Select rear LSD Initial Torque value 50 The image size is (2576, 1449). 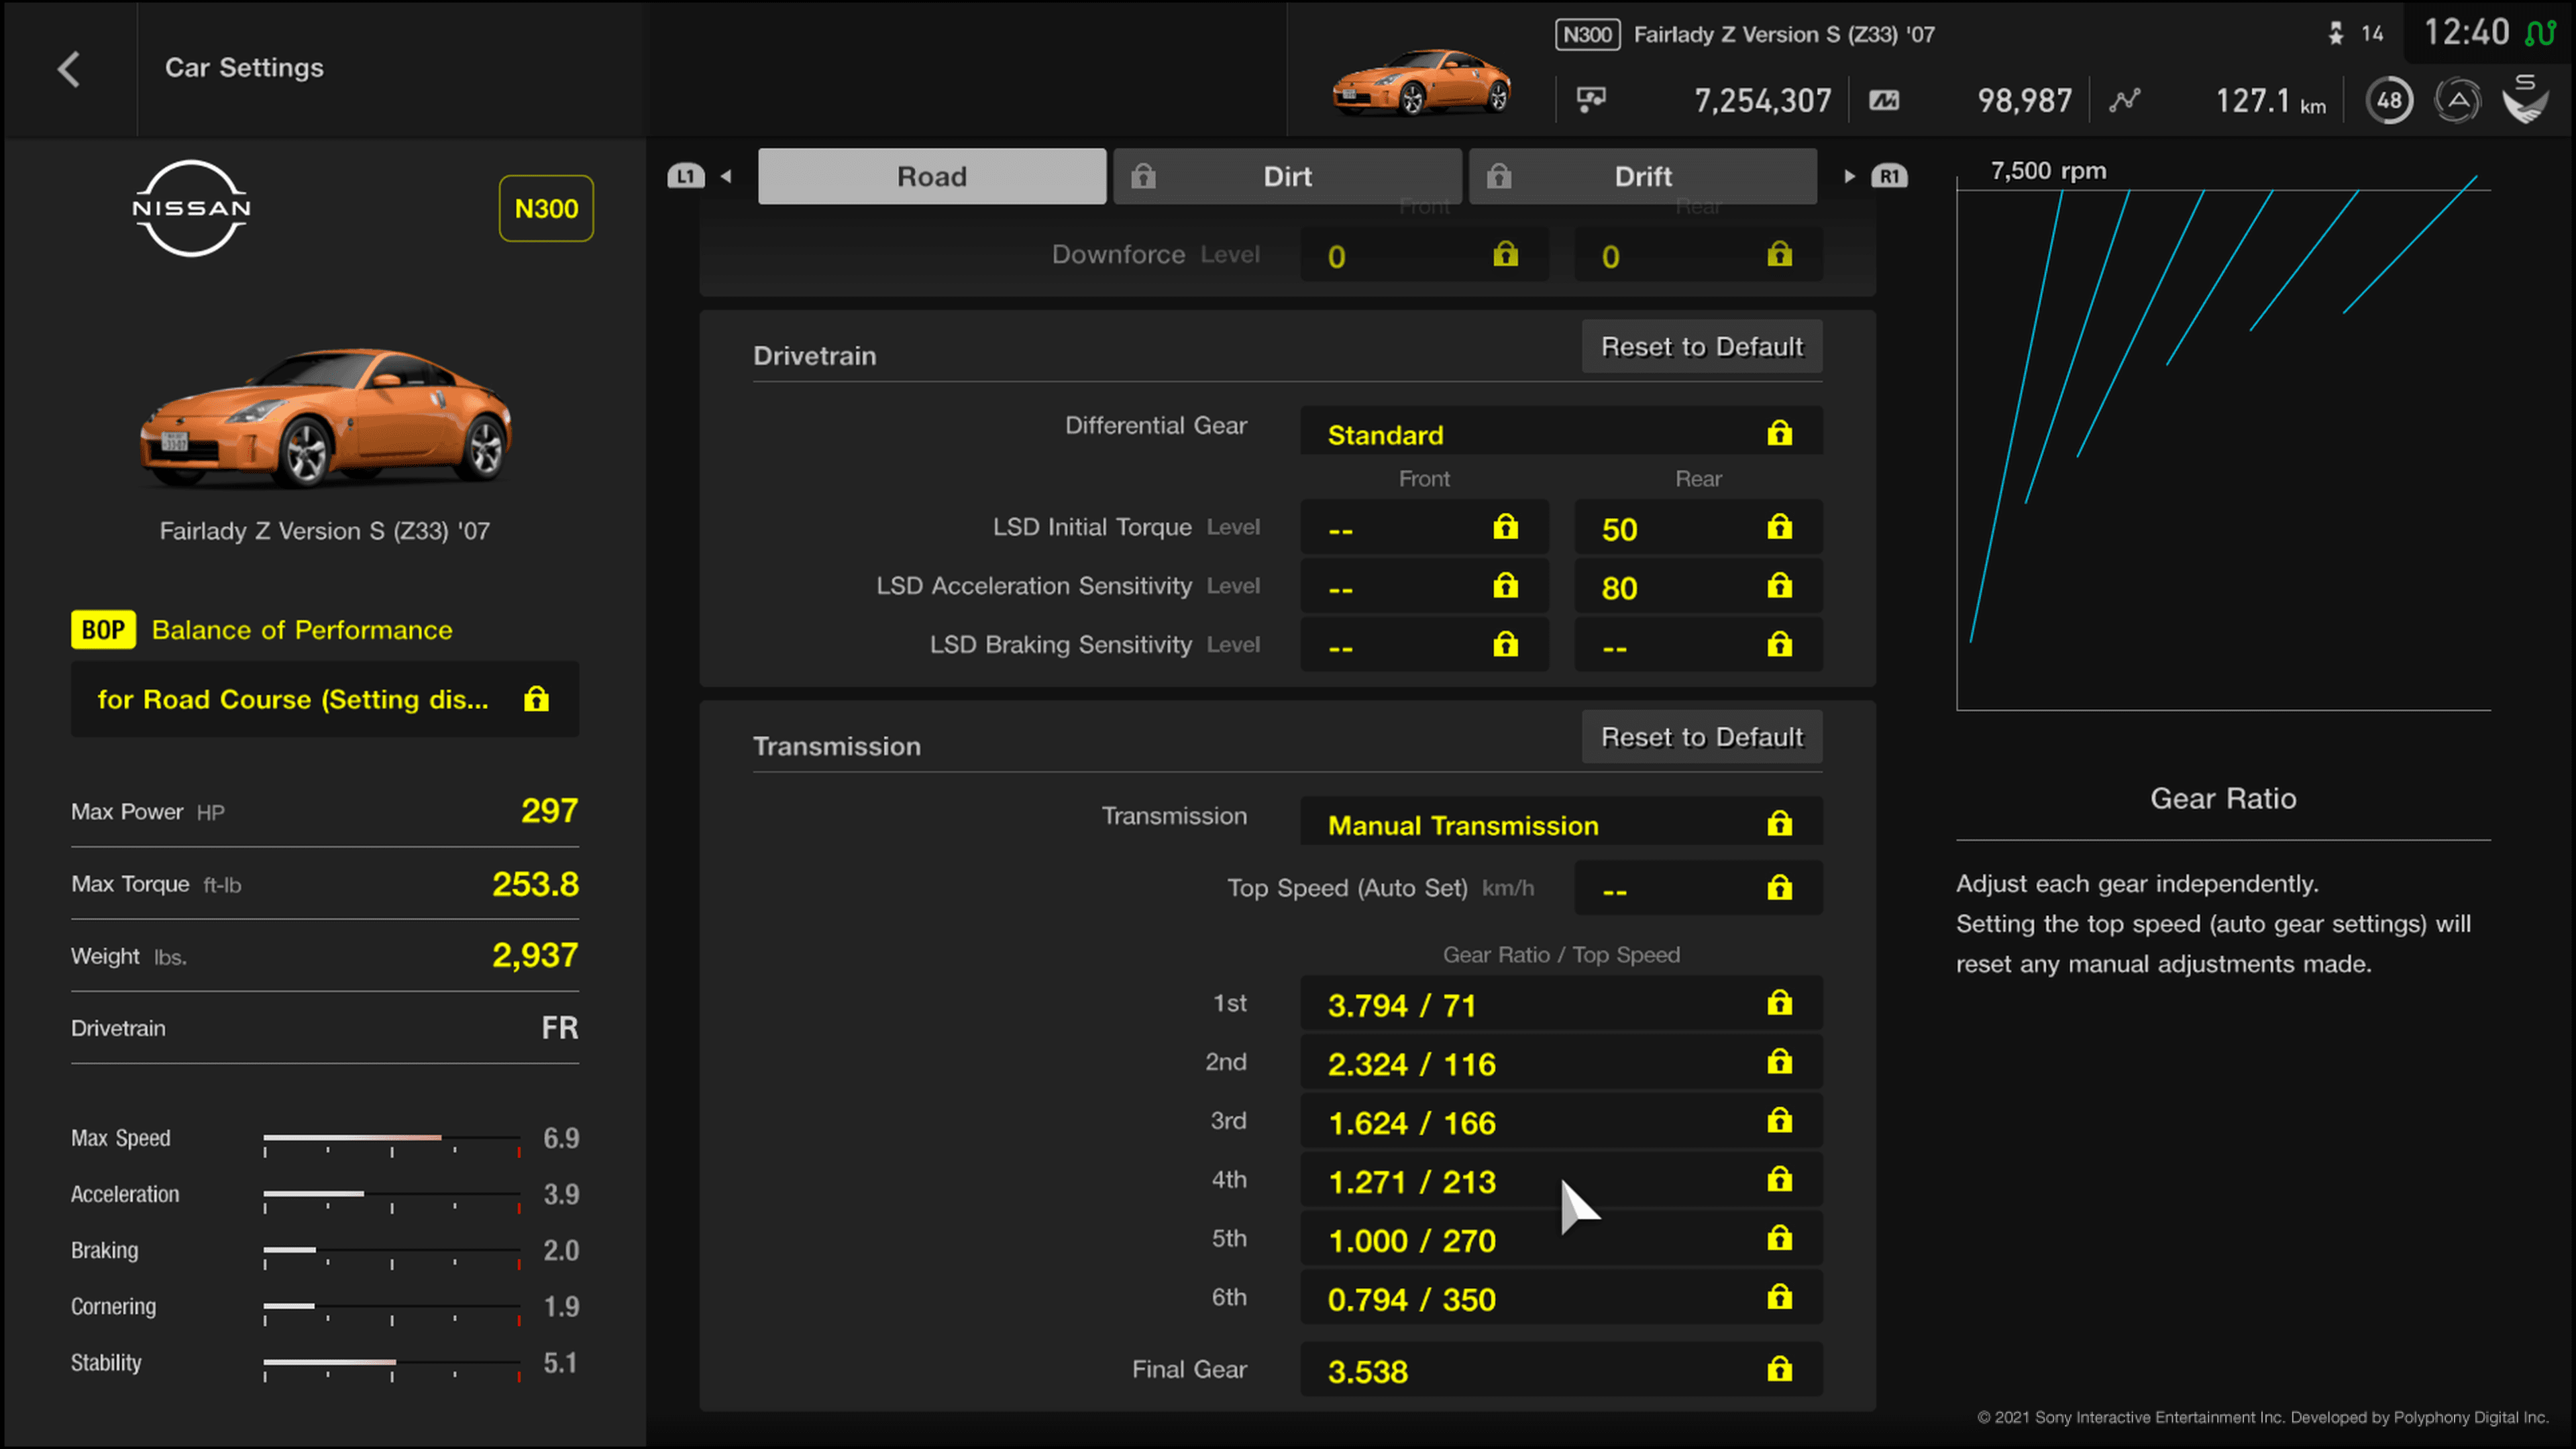point(1698,527)
